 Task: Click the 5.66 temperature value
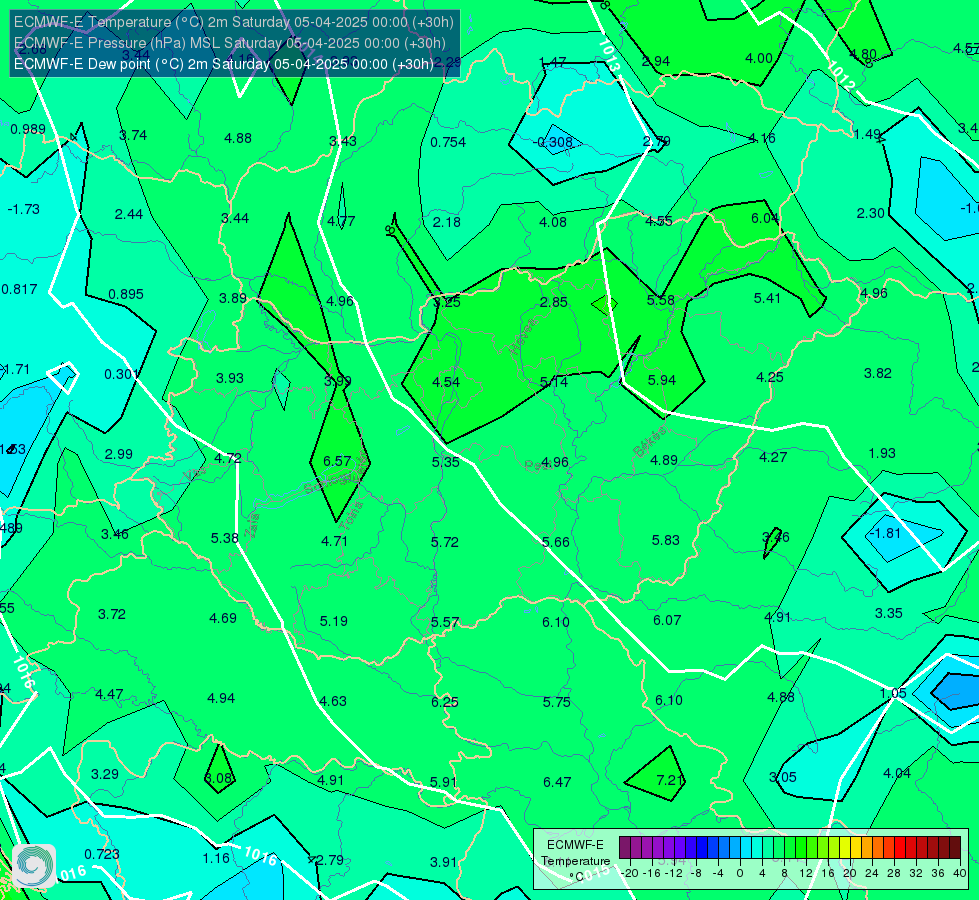[x=555, y=542]
